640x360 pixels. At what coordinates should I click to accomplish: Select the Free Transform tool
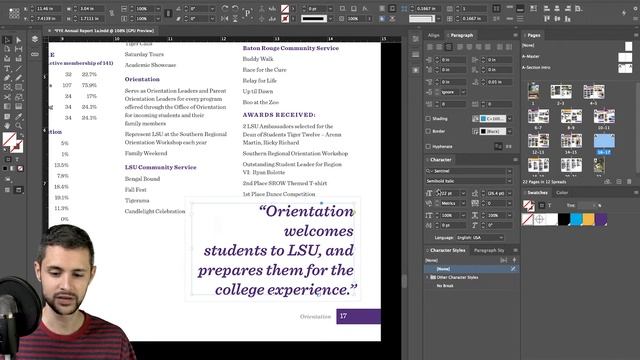pyautogui.click(x=18, y=97)
